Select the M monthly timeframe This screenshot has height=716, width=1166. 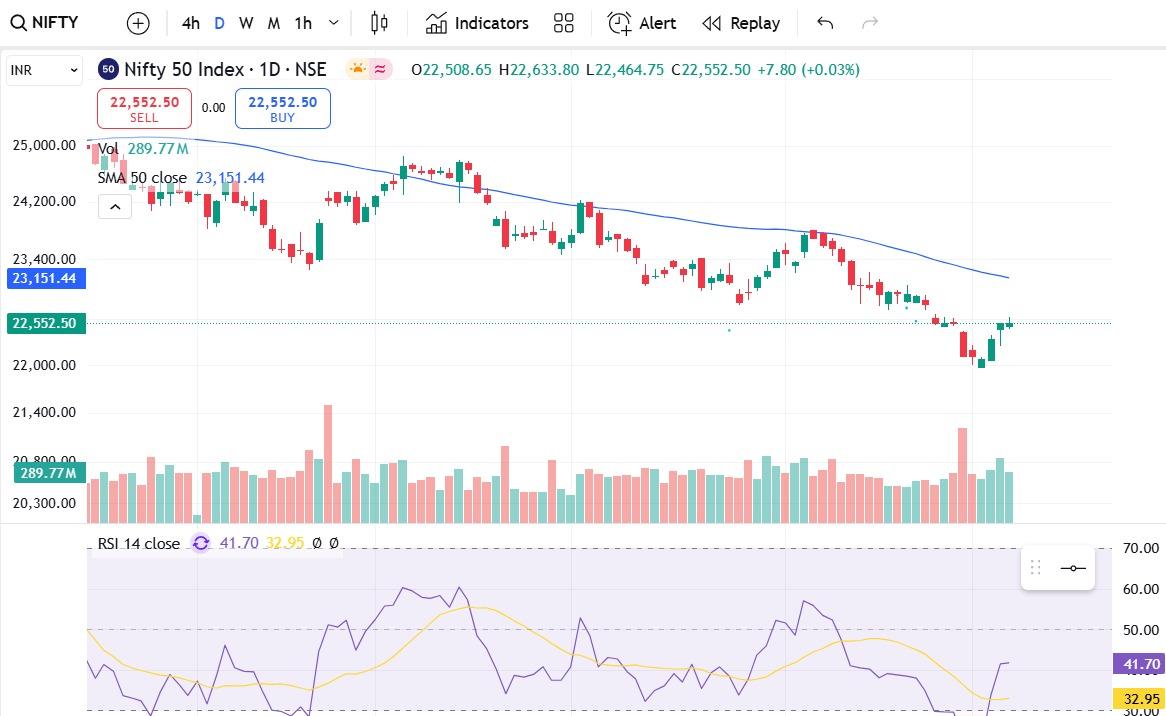pyautogui.click(x=274, y=23)
